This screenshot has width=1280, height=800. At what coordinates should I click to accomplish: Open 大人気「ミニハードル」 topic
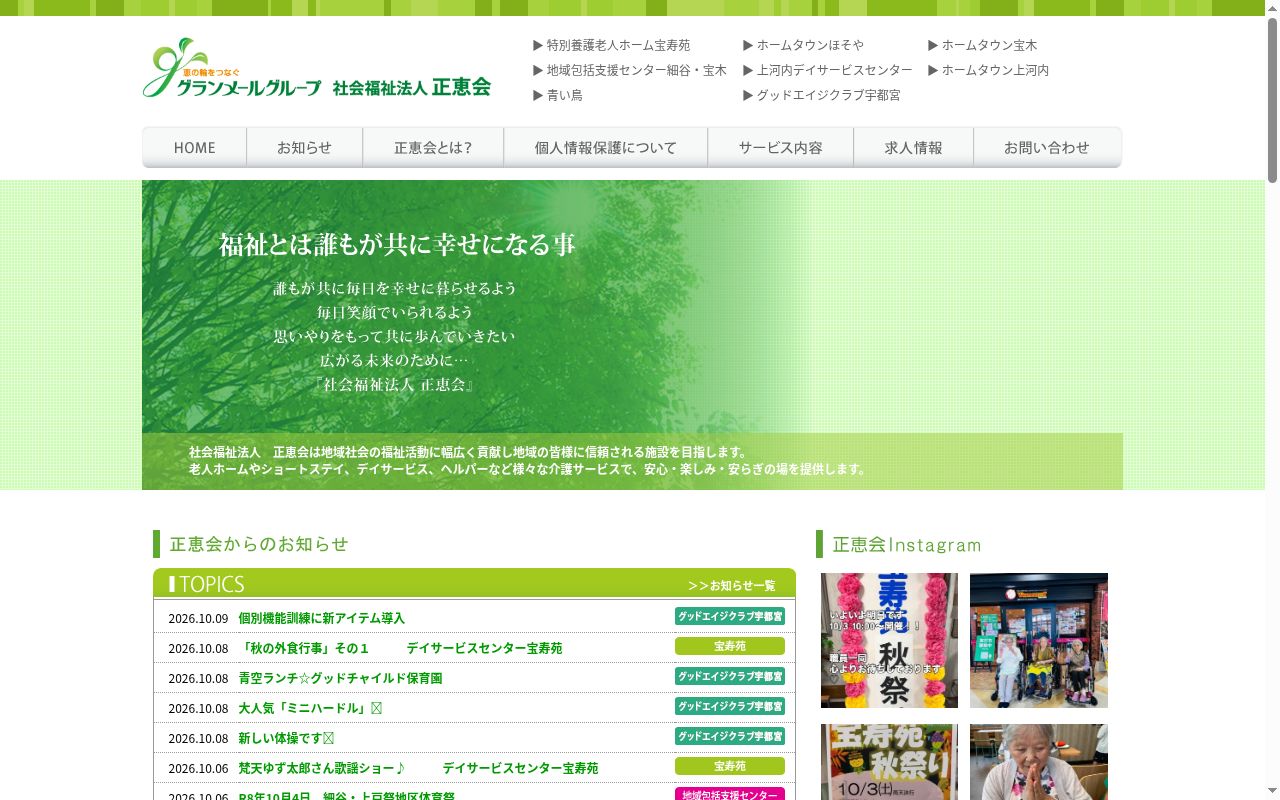[x=310, y=708]
